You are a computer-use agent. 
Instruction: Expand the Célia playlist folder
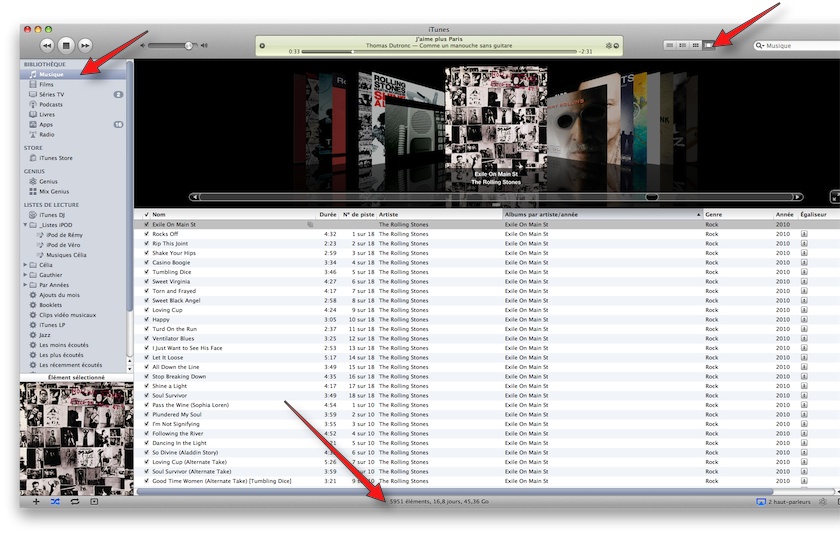25,265
